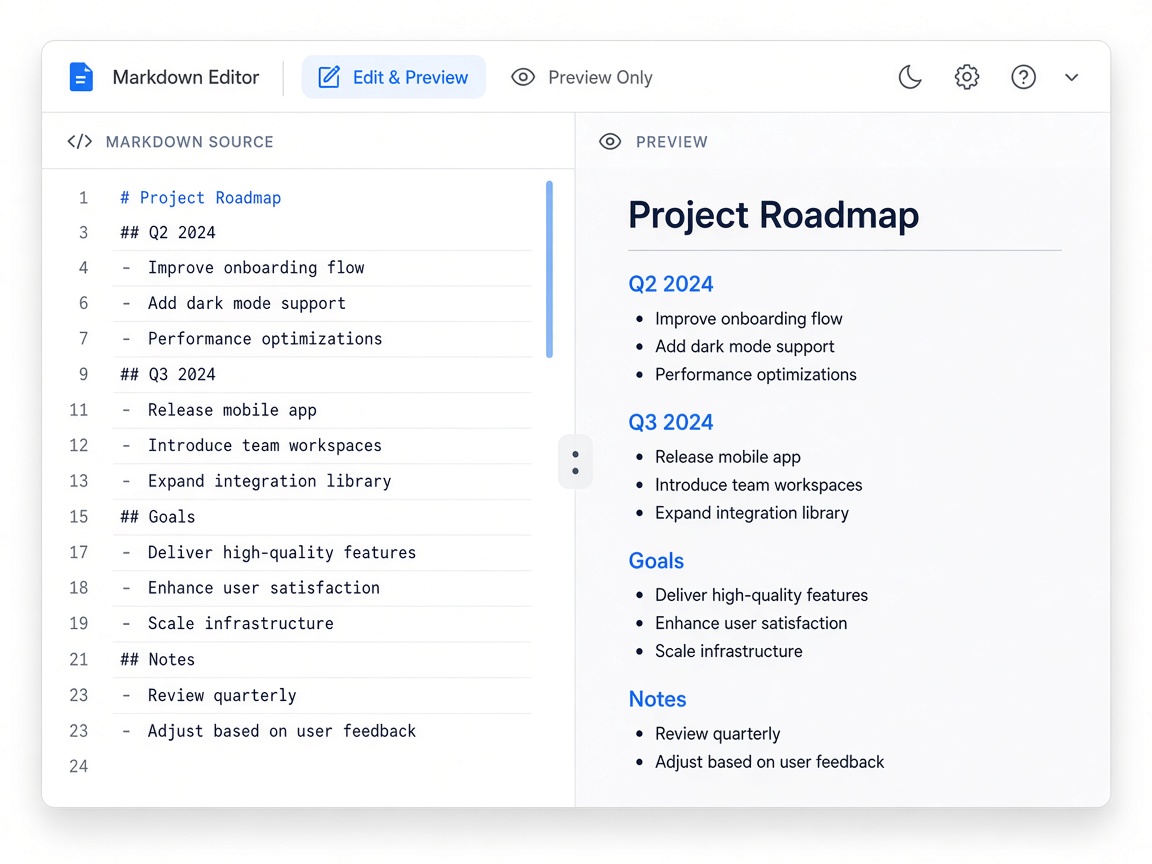Click the 'Goals' preview heading
The image size is (1152, 864).
pyautogui.click(x=656, y=561)
